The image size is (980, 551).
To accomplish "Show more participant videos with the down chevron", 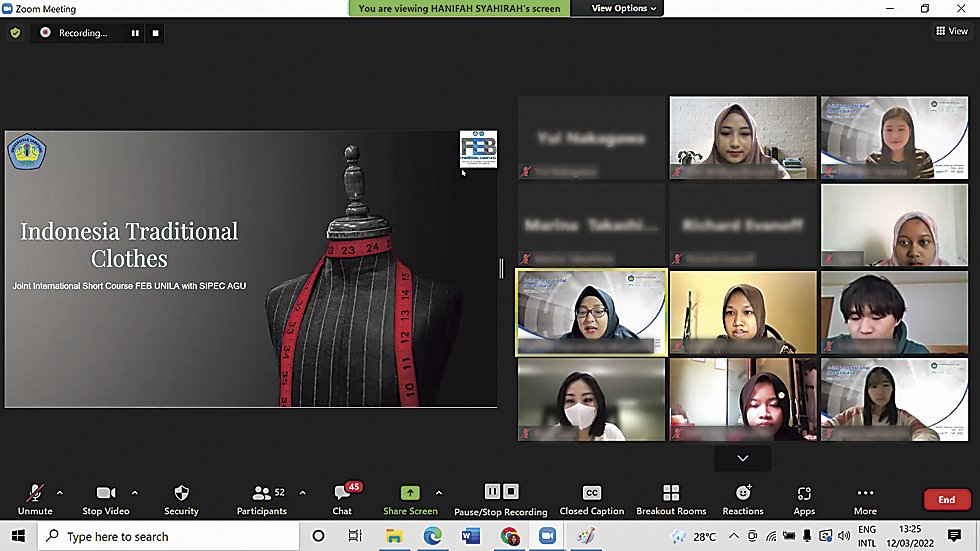I will click(742, 458).
